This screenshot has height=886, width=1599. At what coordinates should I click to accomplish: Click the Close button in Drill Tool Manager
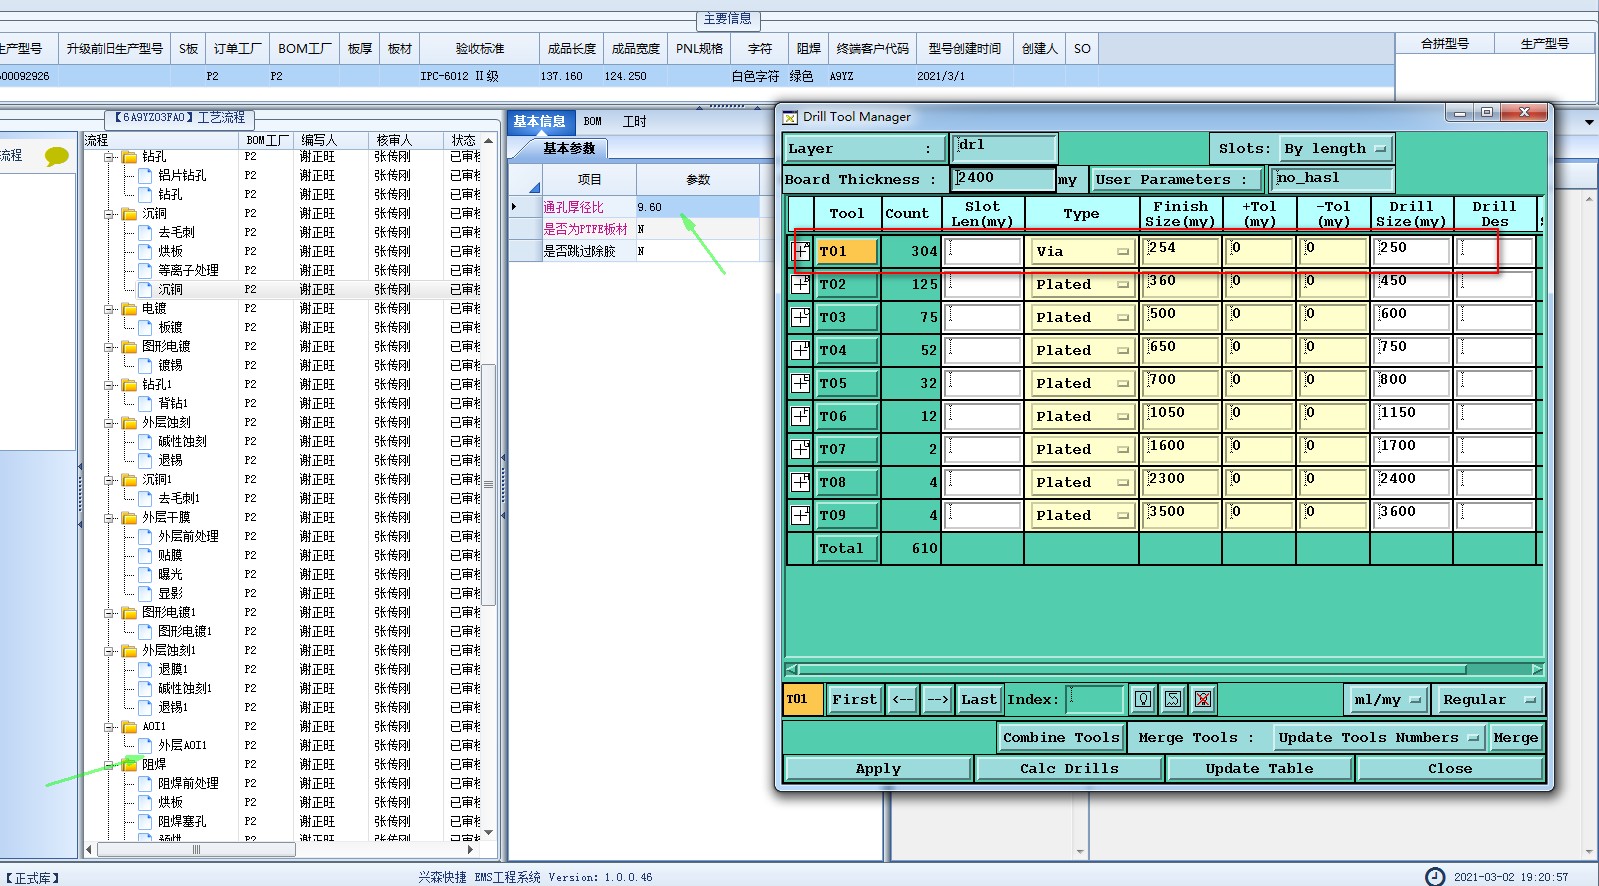[1450, 768]
